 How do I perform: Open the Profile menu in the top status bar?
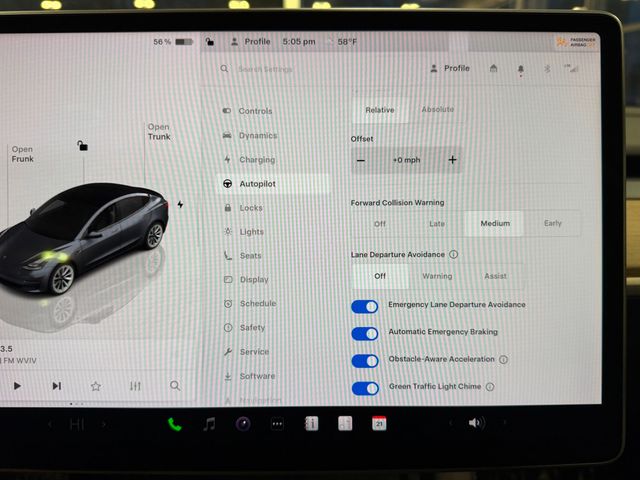[x=251, y=42]
